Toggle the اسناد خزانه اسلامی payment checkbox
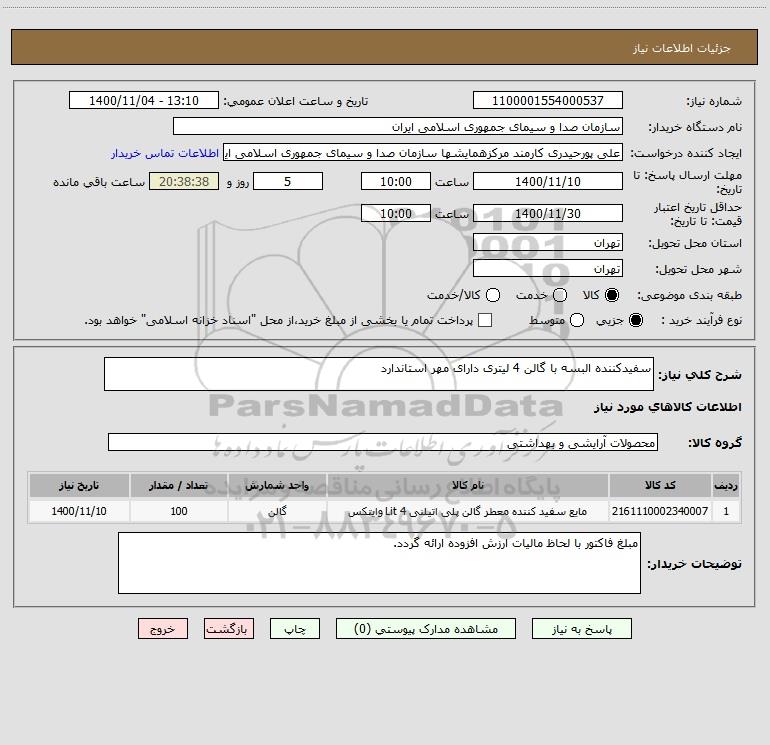The width and height of the screenshot is (770, 745). 485,320
